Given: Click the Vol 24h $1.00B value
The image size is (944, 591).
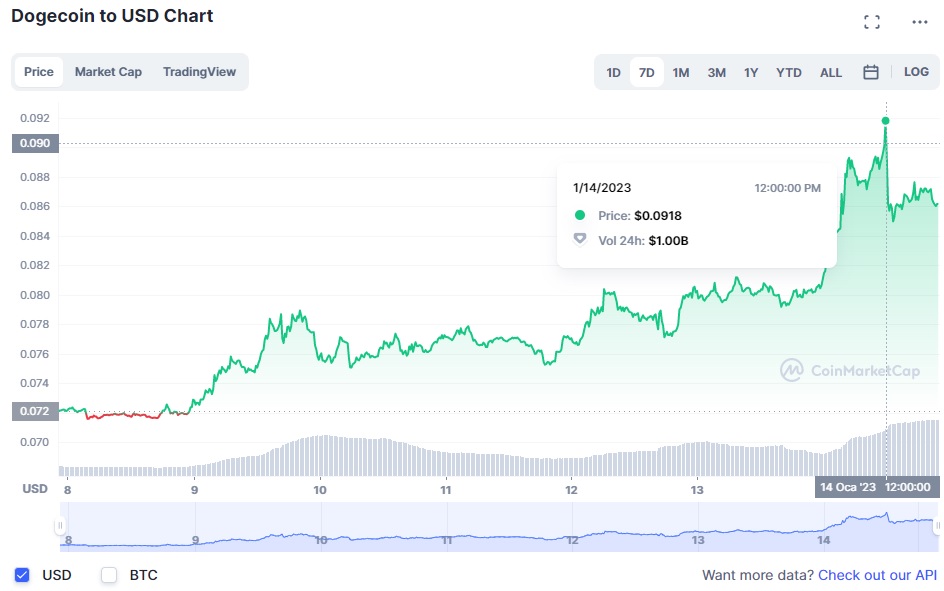Looking at the screenshot, I should click(x=668, y=241).
